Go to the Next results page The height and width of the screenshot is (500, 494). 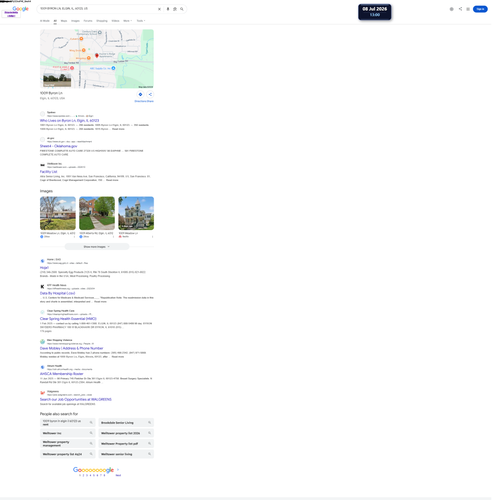118,475
